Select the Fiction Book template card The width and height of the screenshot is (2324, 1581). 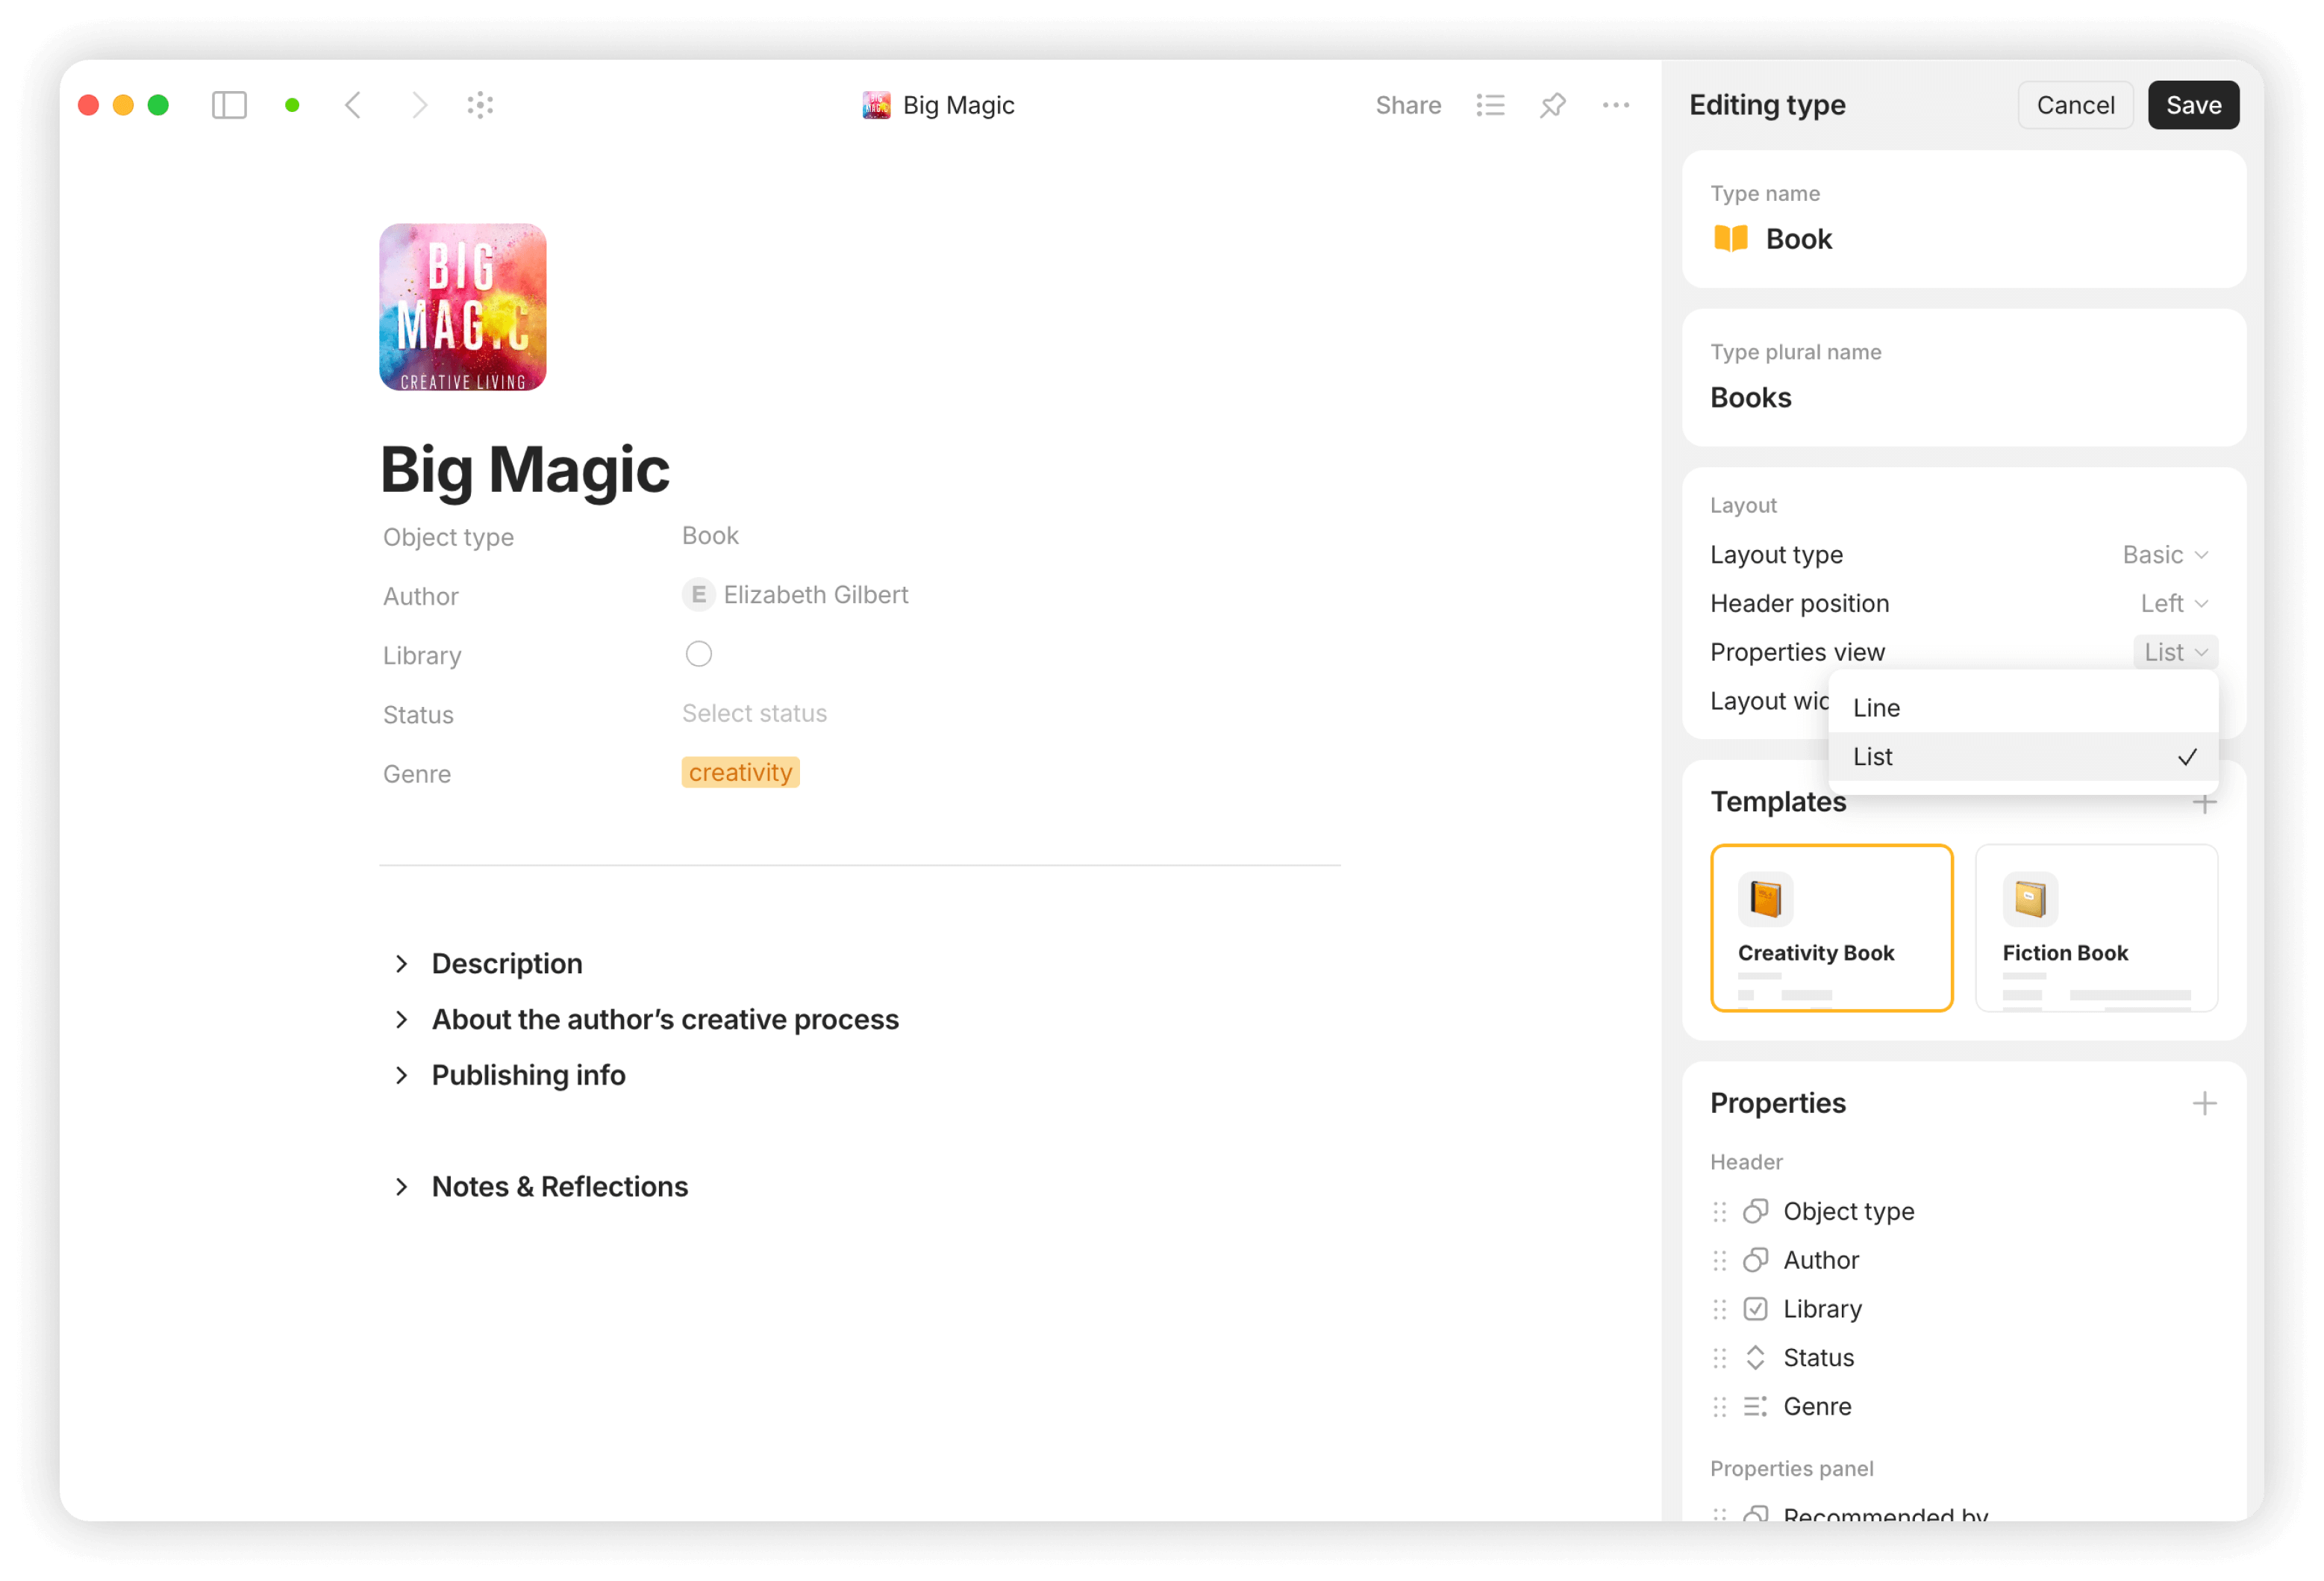pos(2096,928)
